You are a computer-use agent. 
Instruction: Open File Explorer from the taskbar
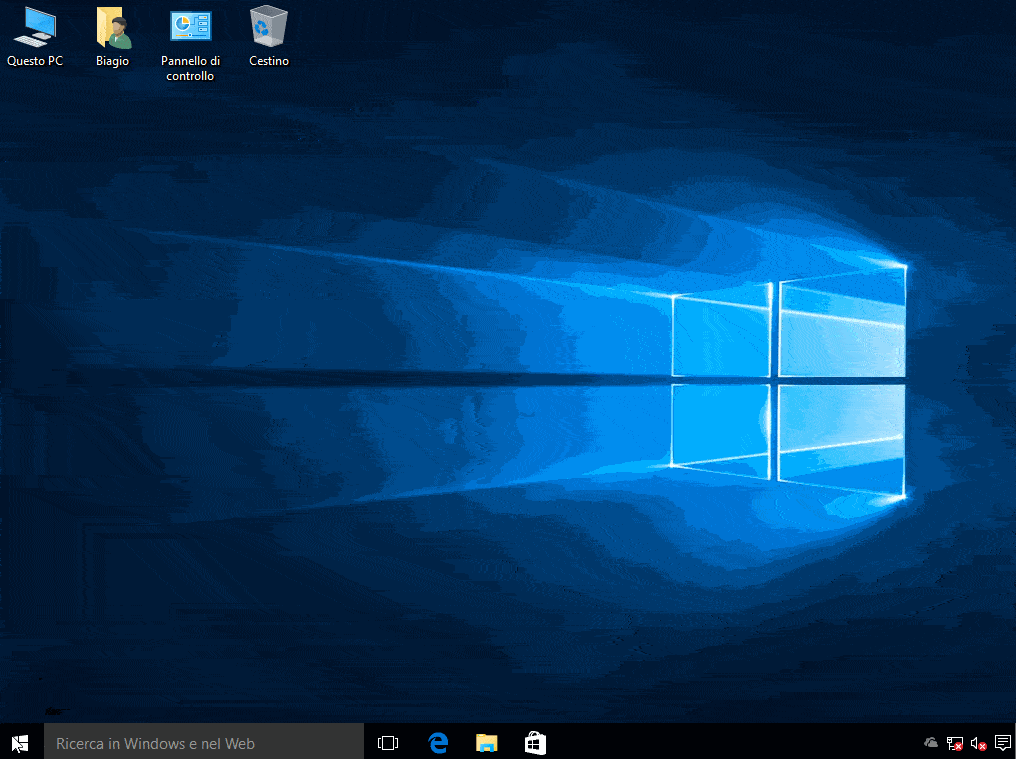(x=487, y=743)
